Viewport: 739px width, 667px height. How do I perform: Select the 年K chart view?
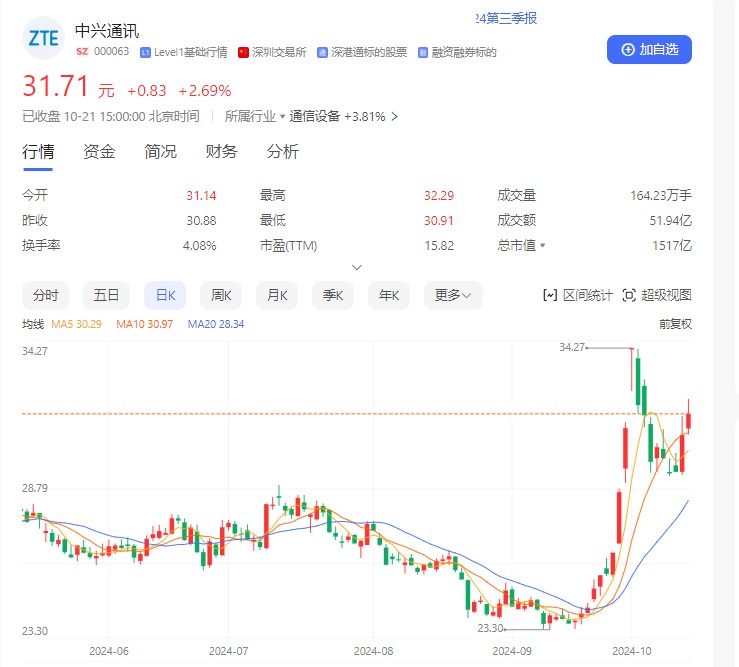pos(389,296)
